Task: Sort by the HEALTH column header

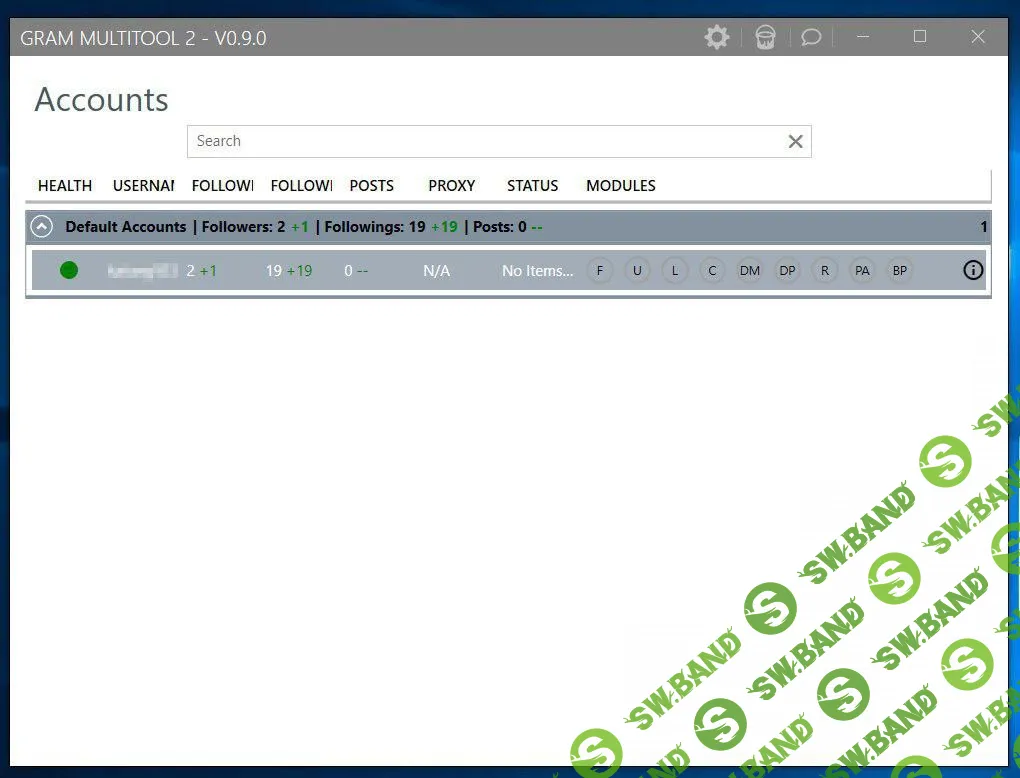Action: (x=65, y=186)
